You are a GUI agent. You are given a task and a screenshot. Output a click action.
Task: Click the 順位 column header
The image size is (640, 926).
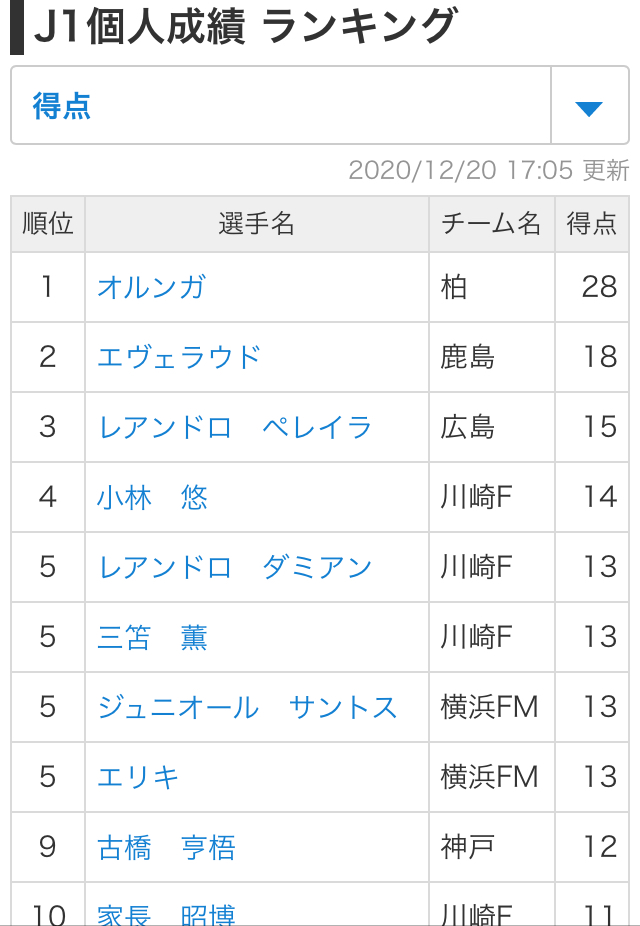coord(48,224)
